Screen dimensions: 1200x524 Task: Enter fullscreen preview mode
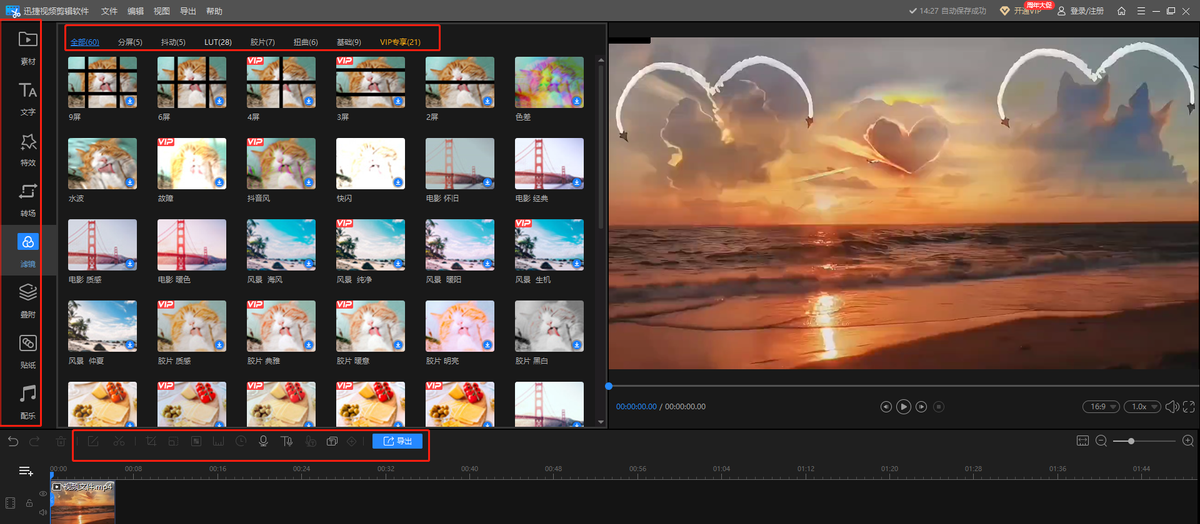(x=1187, y=407)
